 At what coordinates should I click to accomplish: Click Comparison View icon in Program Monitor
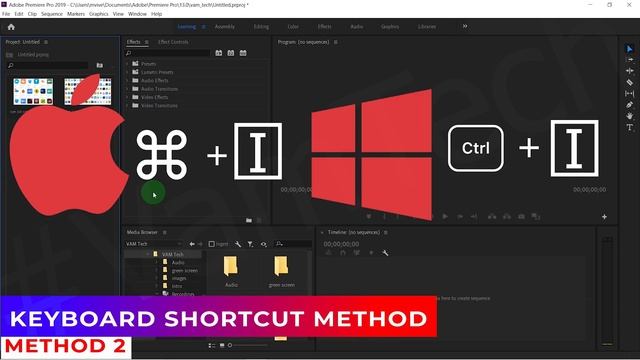pyautogui.click(x=536, y=216)
